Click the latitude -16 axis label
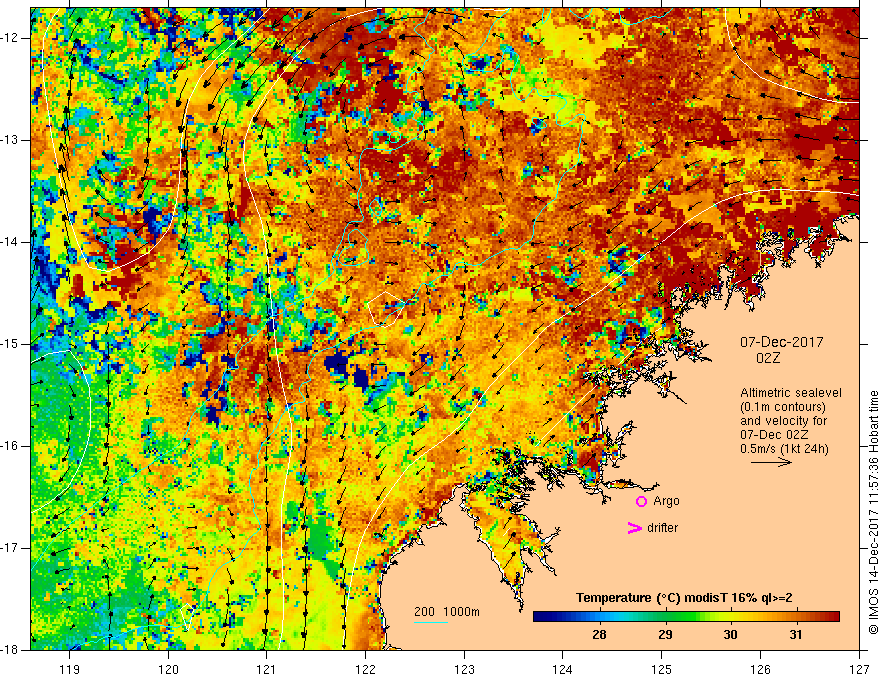Viewport: 880px width, 680px height. point(11,447)
